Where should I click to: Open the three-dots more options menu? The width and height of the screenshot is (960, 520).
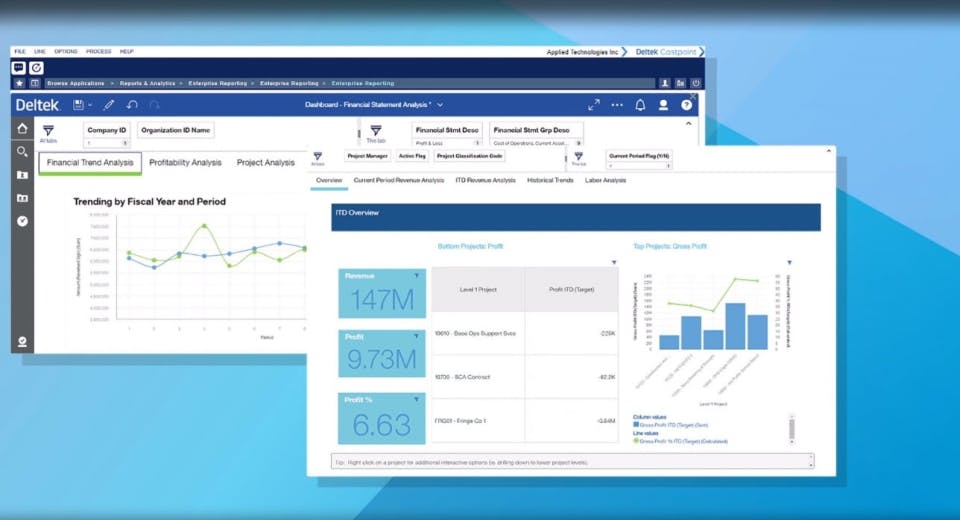(617, 105)
